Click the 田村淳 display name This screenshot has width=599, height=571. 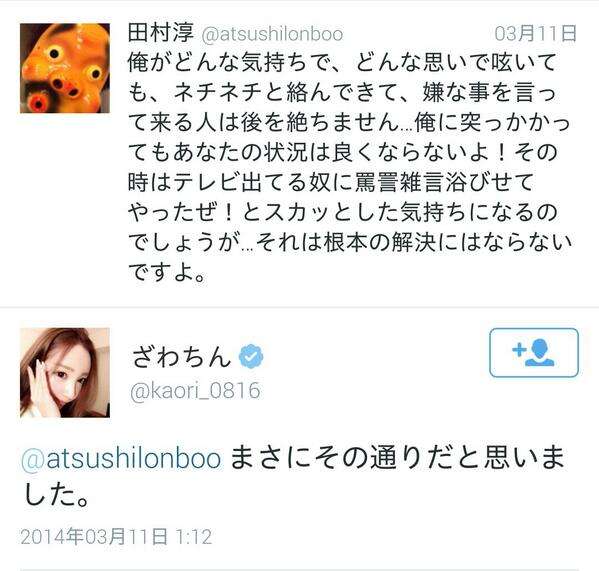pos(161,34)
